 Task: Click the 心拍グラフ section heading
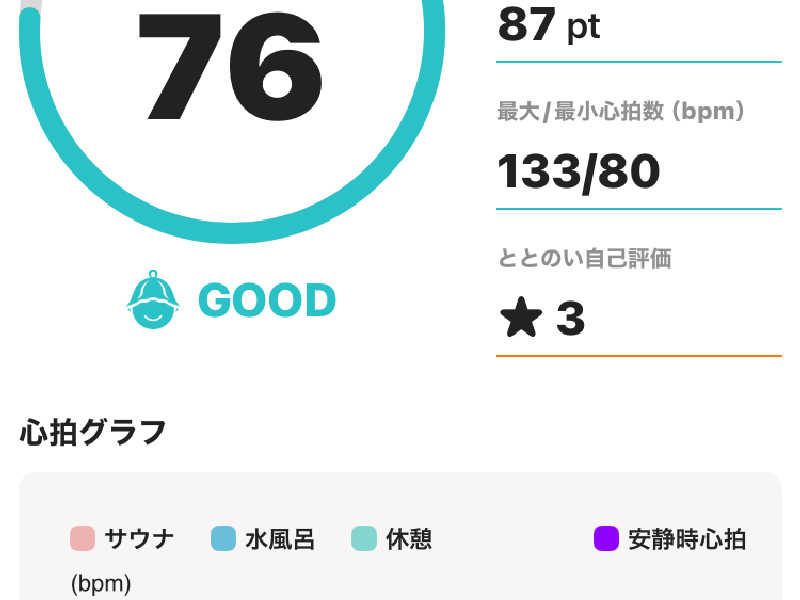pyautogui.click(x=93, y=433)
